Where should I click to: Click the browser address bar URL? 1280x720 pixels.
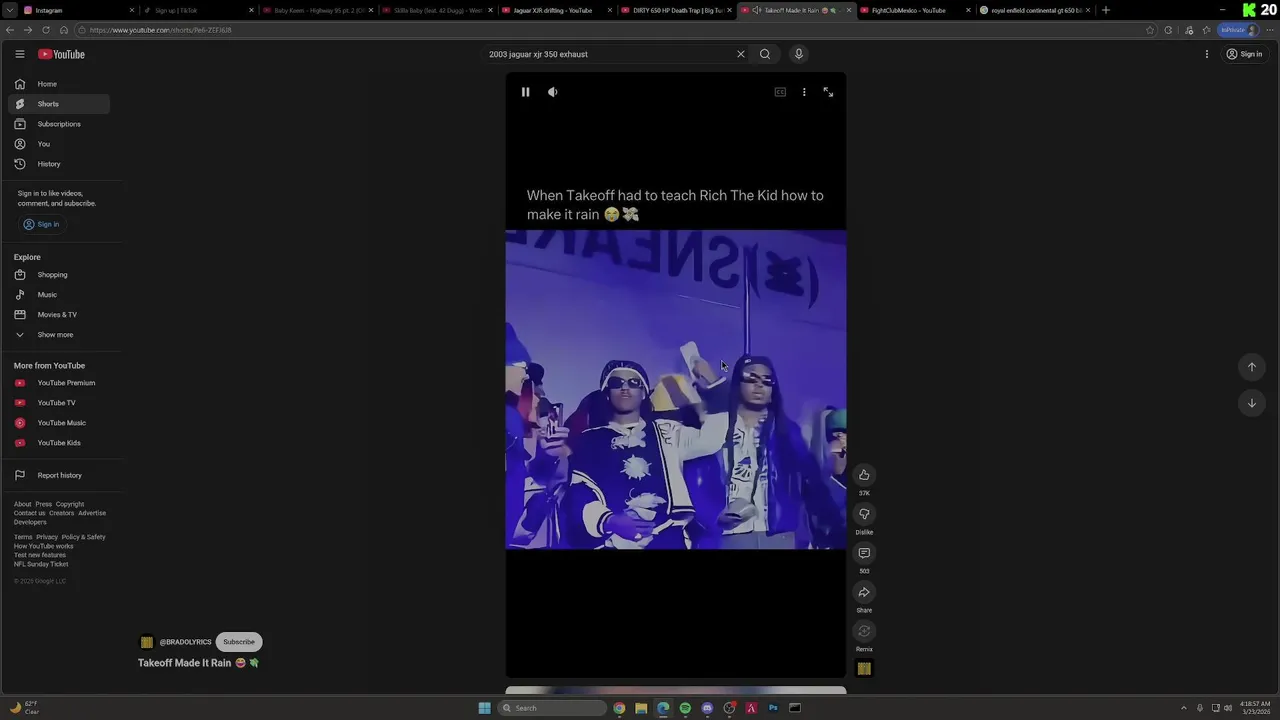pos(160,30)
